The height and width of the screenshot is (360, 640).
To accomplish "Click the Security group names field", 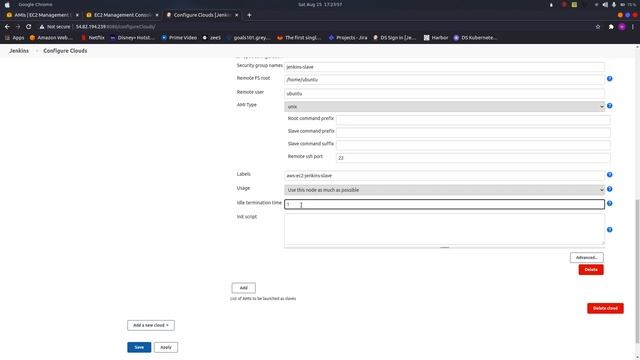I will pos(444,67).
